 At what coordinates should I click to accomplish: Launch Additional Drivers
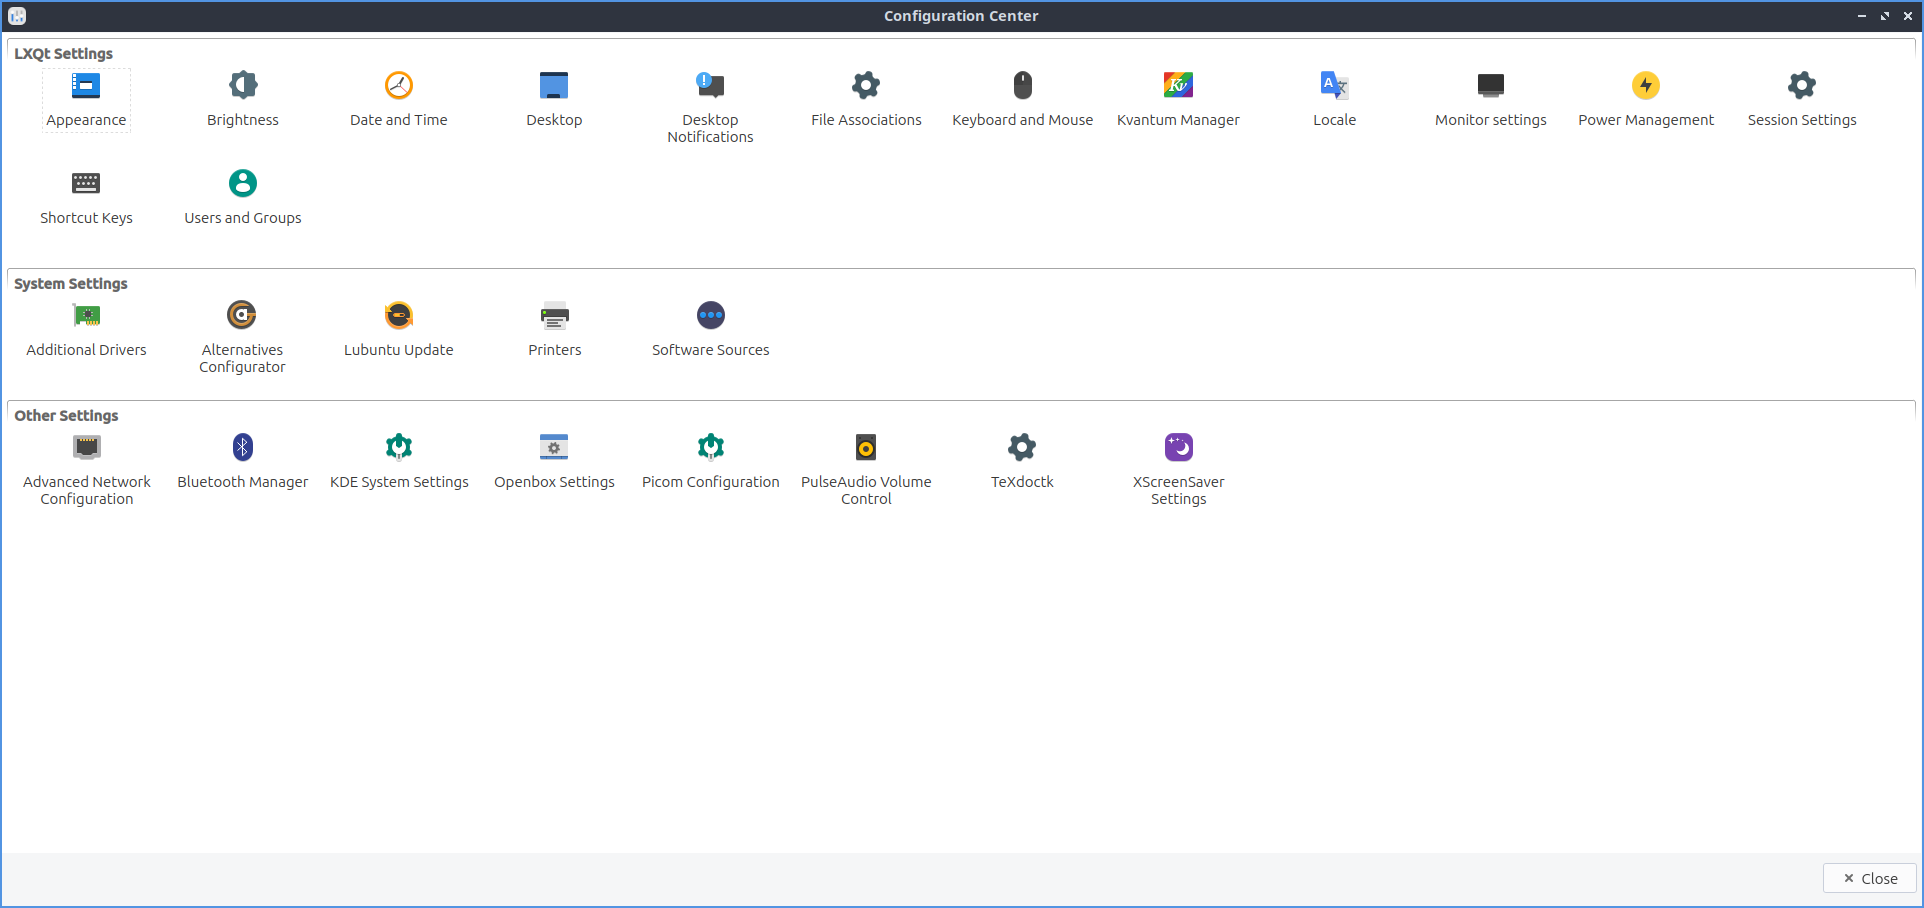tap(87, 317)
